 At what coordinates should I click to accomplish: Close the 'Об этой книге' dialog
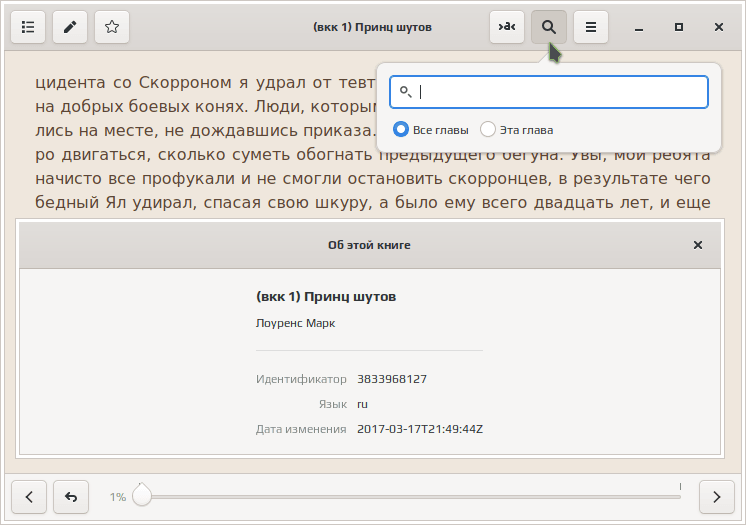[698, 245]
